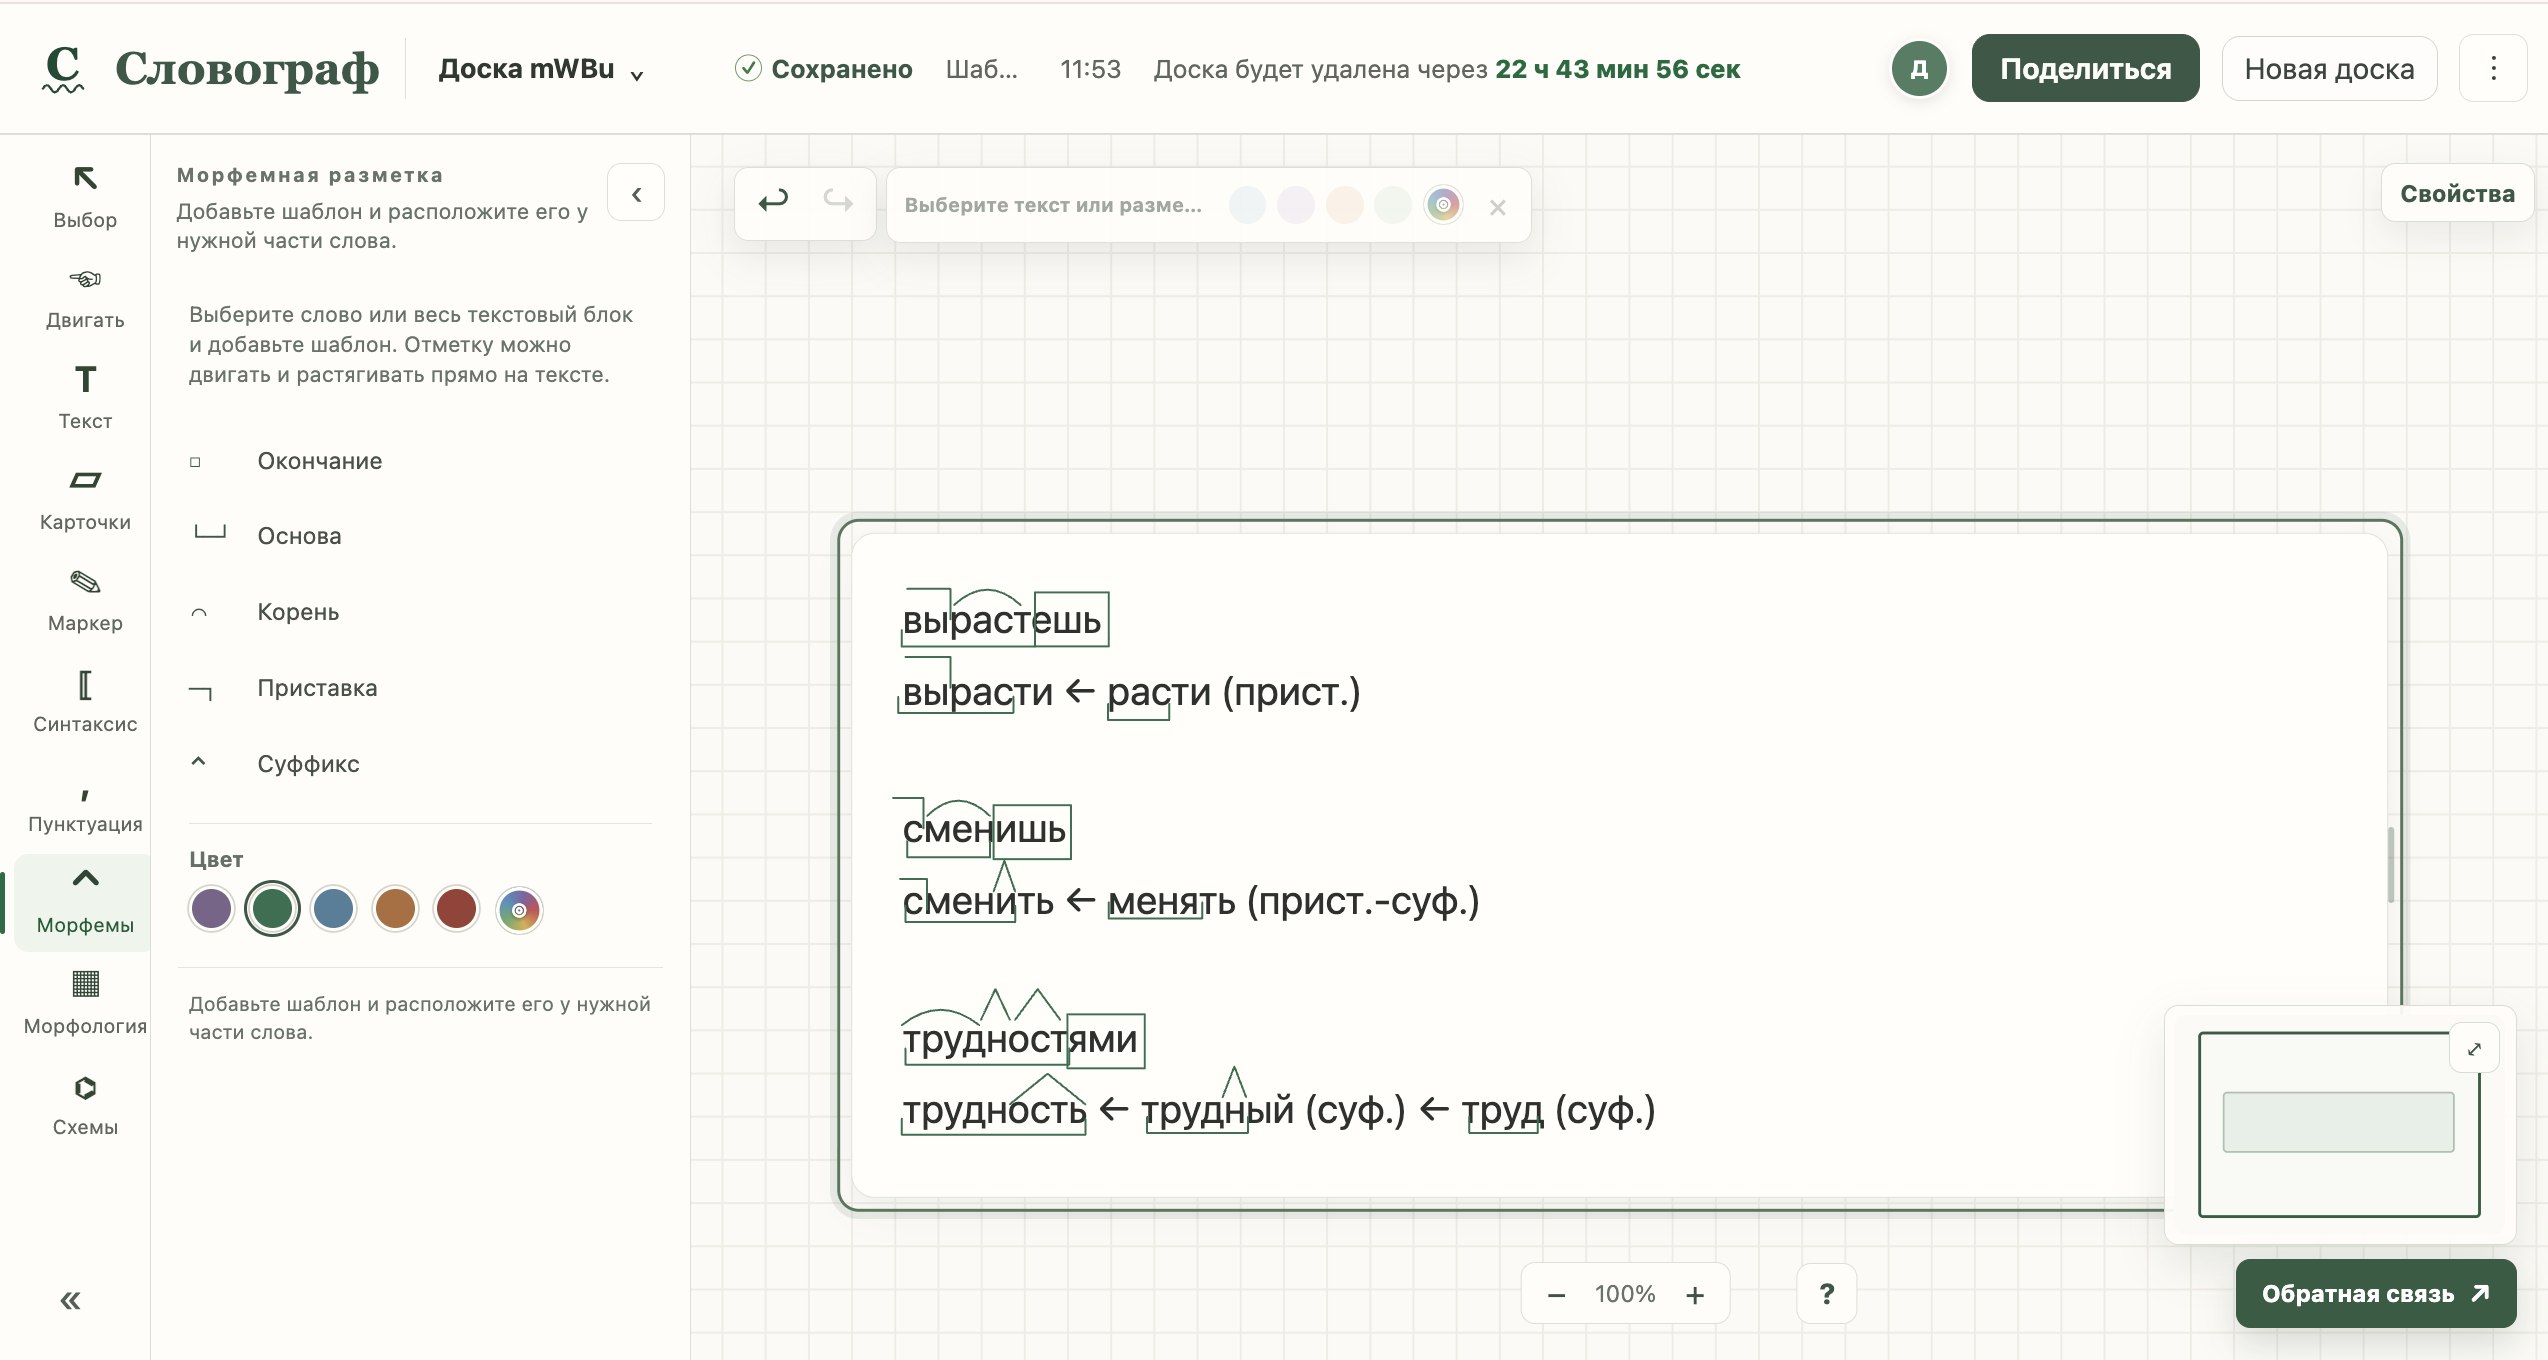Click the word сменишь on the board
This screenshot has height=1360, width=2548.
click(x=984, y=830)
